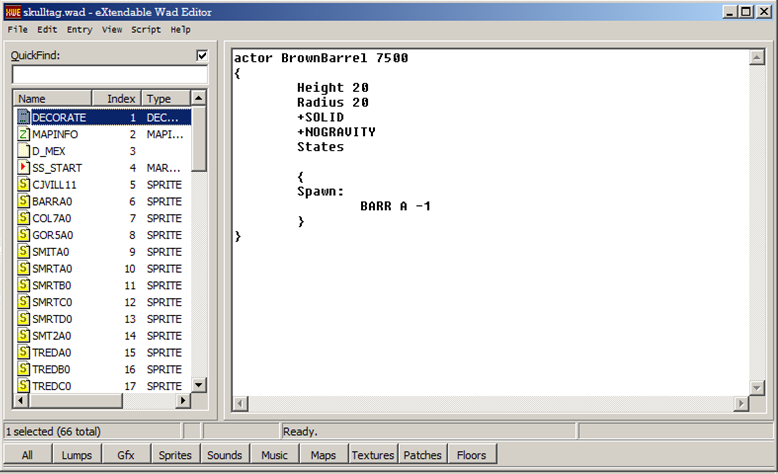The image size is (778, 474).
Task: Click '1 selected (66 total)' status text
Action: pos(53,431)
